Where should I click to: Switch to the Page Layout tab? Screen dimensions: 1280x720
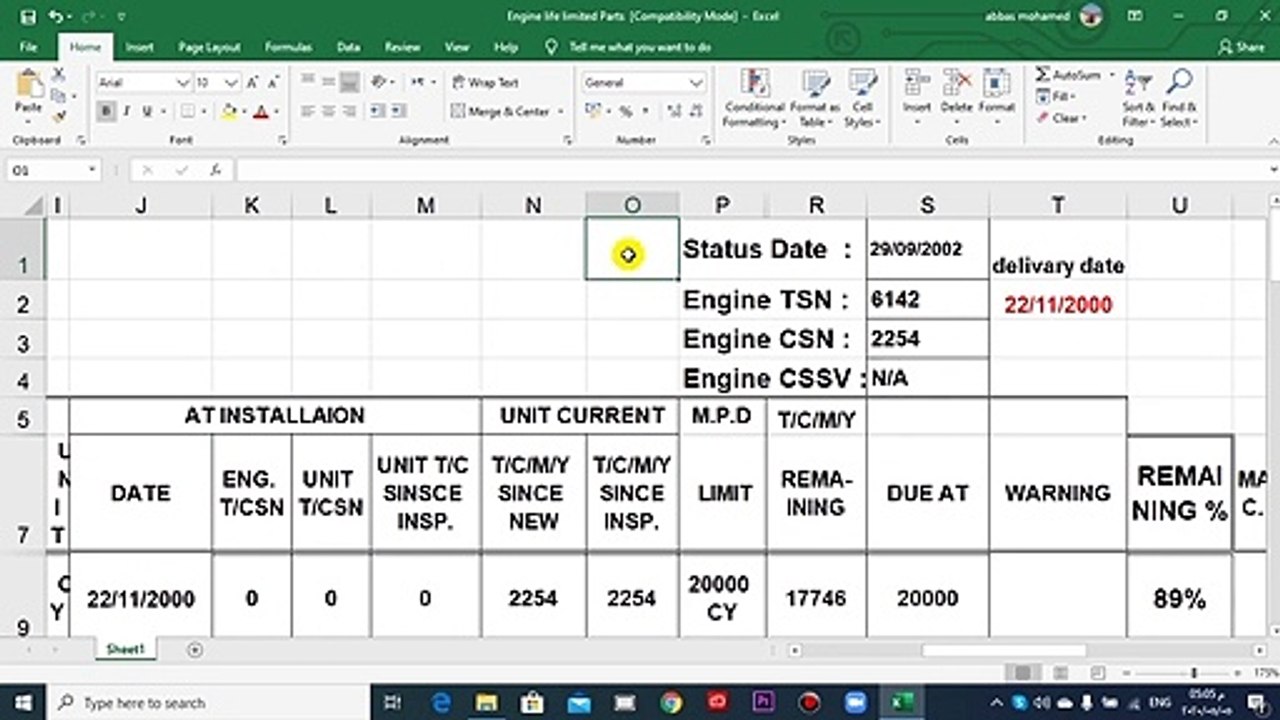tap(209, 47)
